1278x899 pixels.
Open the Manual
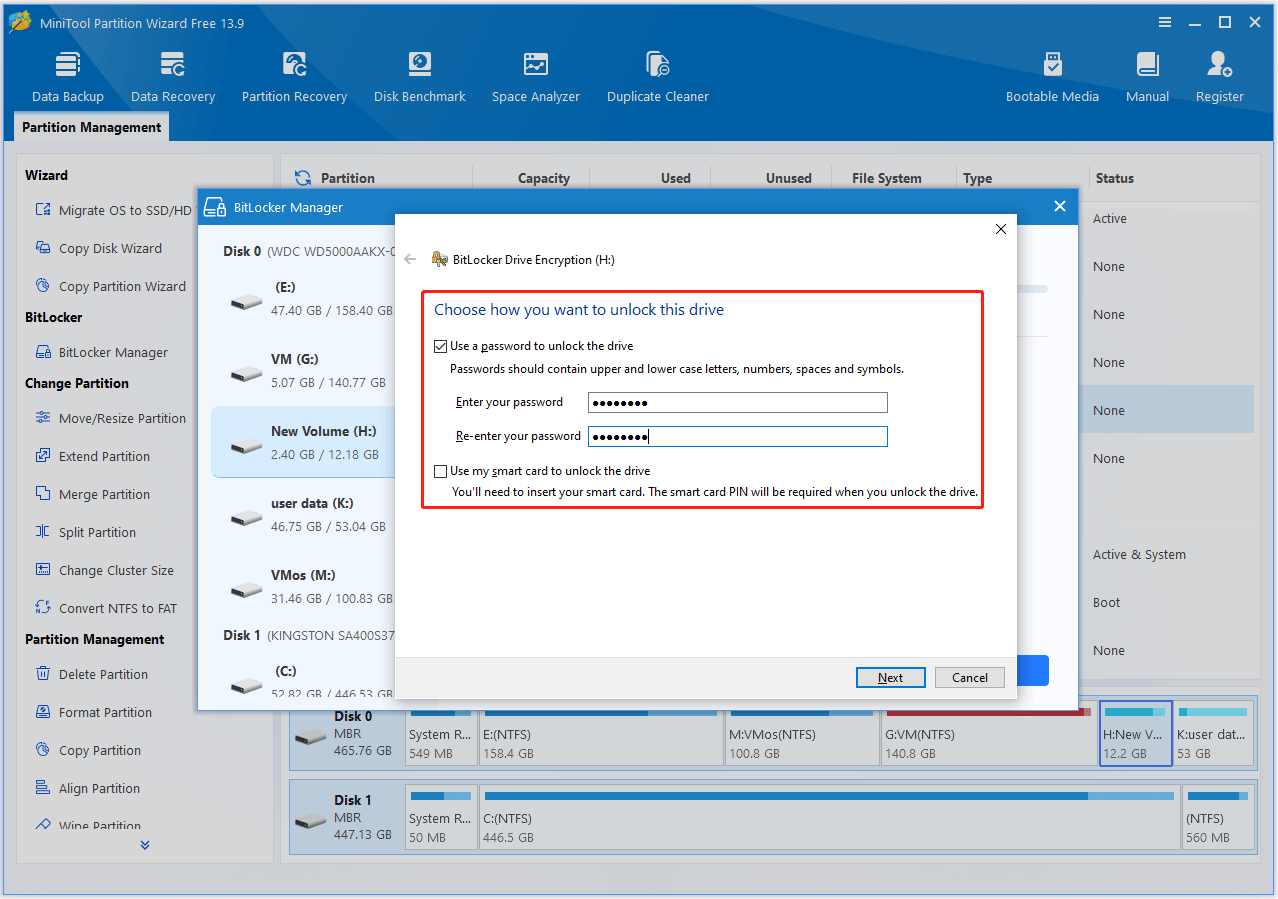(x=1147, y=77)
